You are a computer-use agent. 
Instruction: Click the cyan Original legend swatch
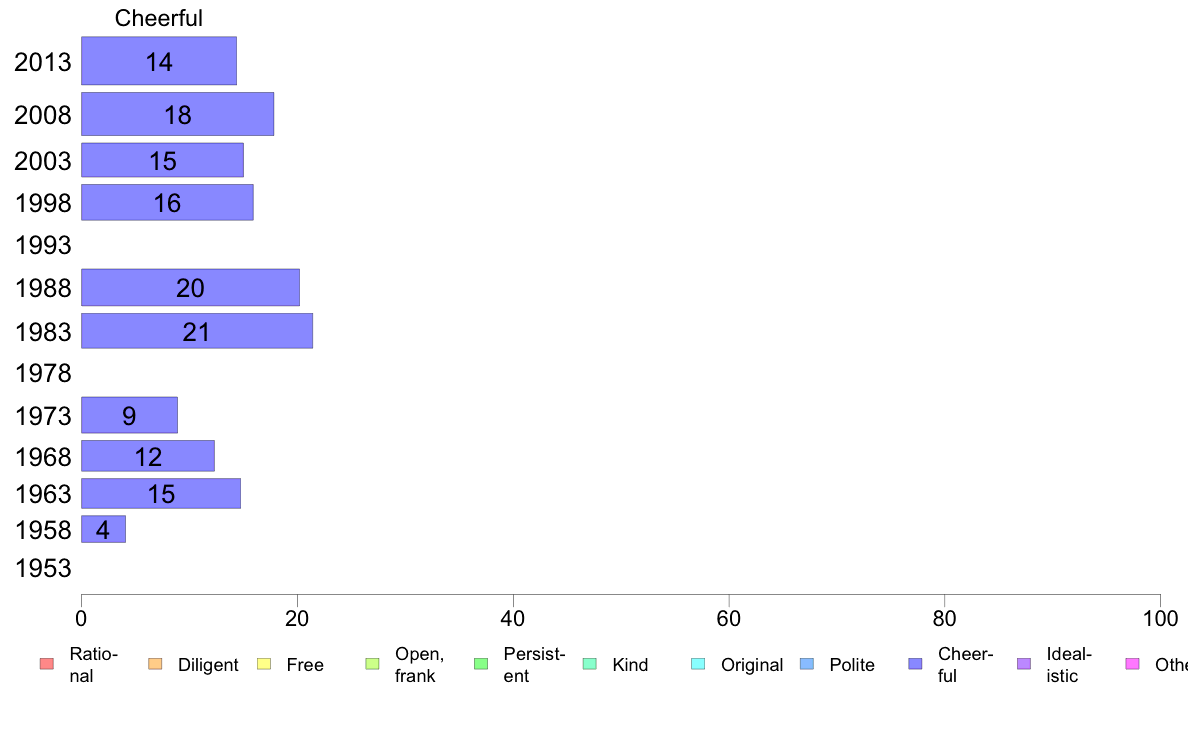click(698, 664)
